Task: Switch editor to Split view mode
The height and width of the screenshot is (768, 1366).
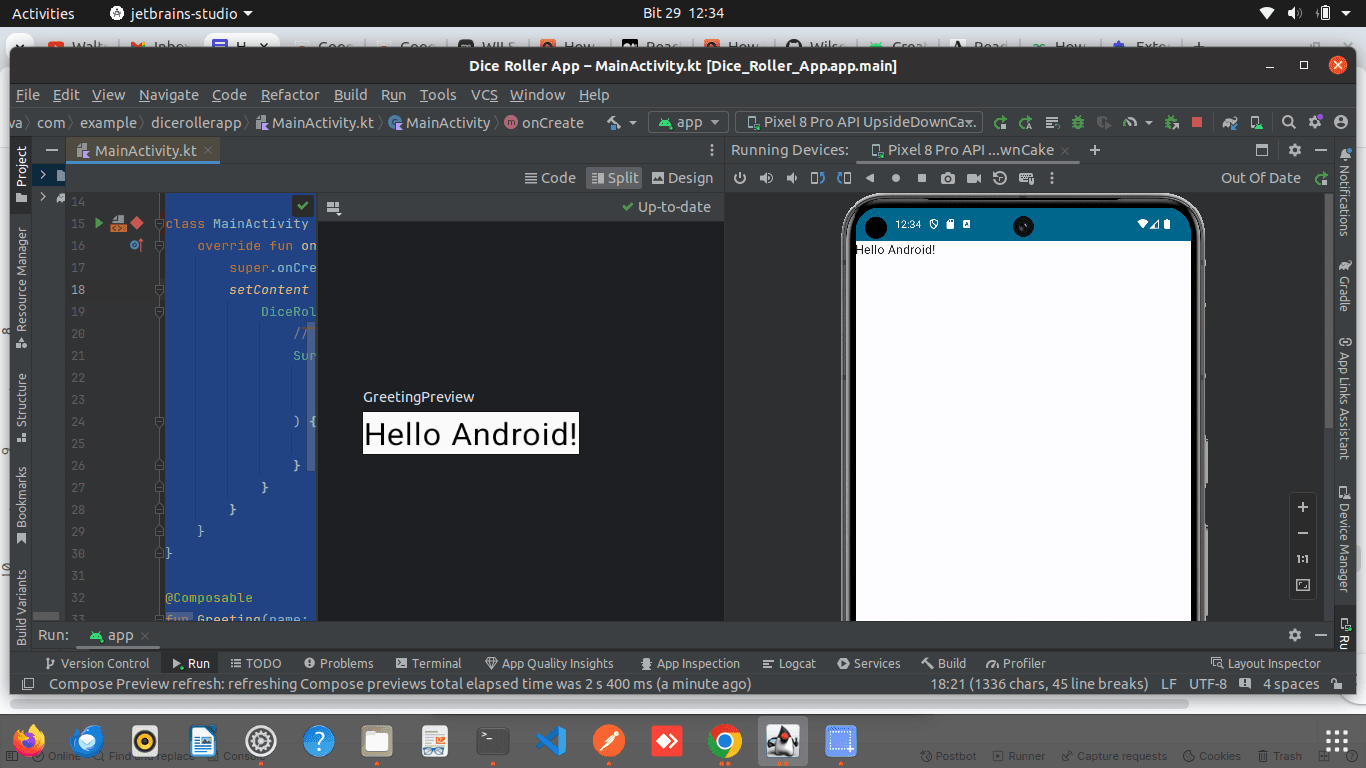Action: tap(614, 178)
